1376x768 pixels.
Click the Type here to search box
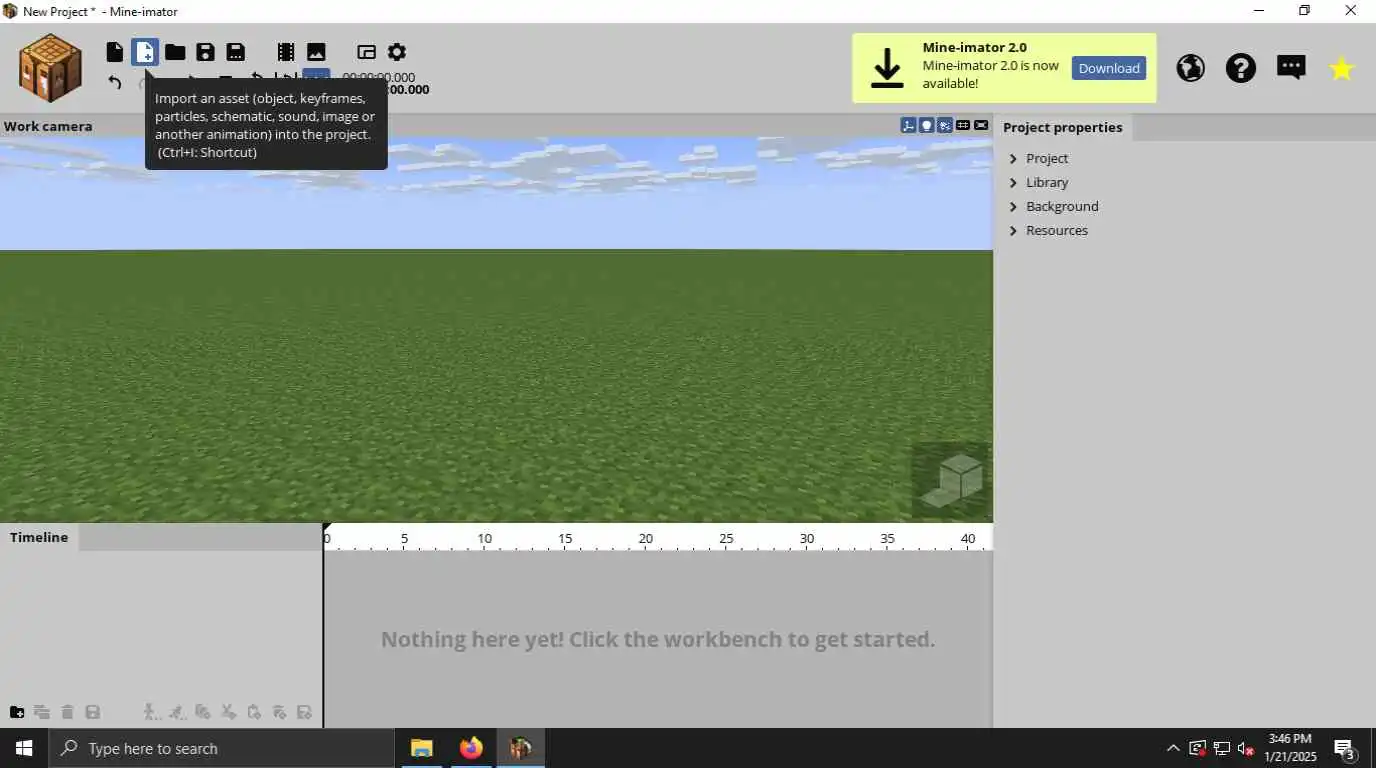tap(221, 748)
